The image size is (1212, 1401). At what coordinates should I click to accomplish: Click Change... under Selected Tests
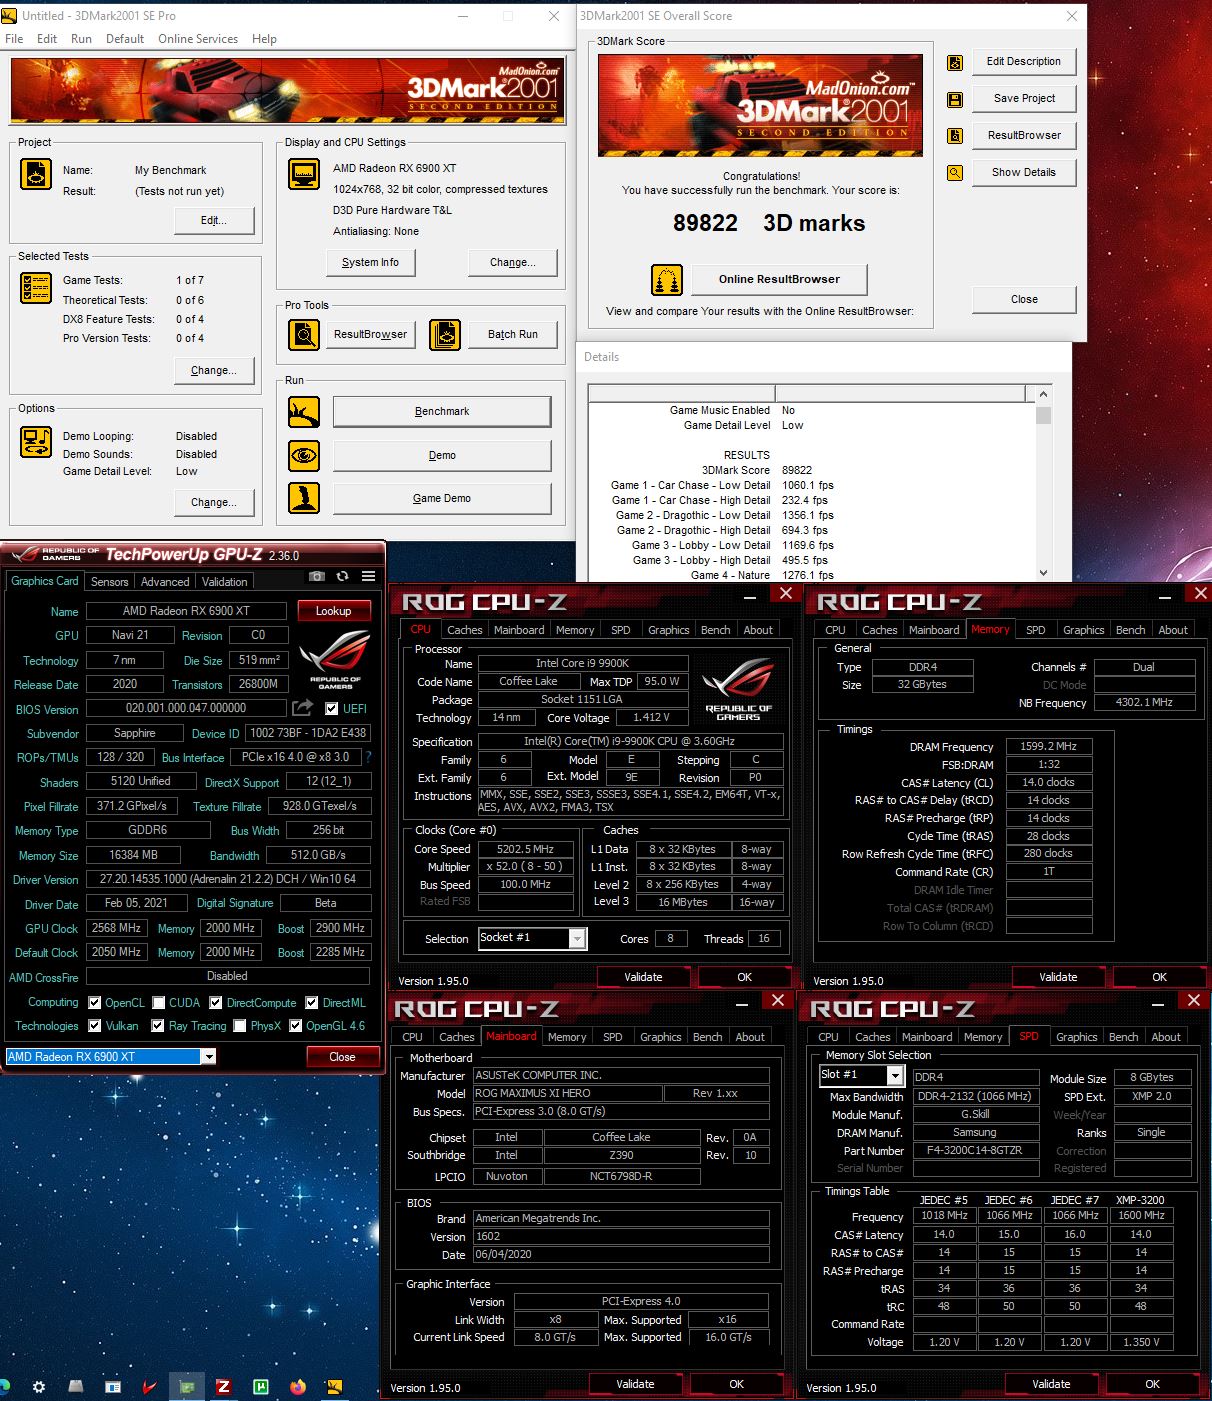pyautogui.click(x=213, y=370)
